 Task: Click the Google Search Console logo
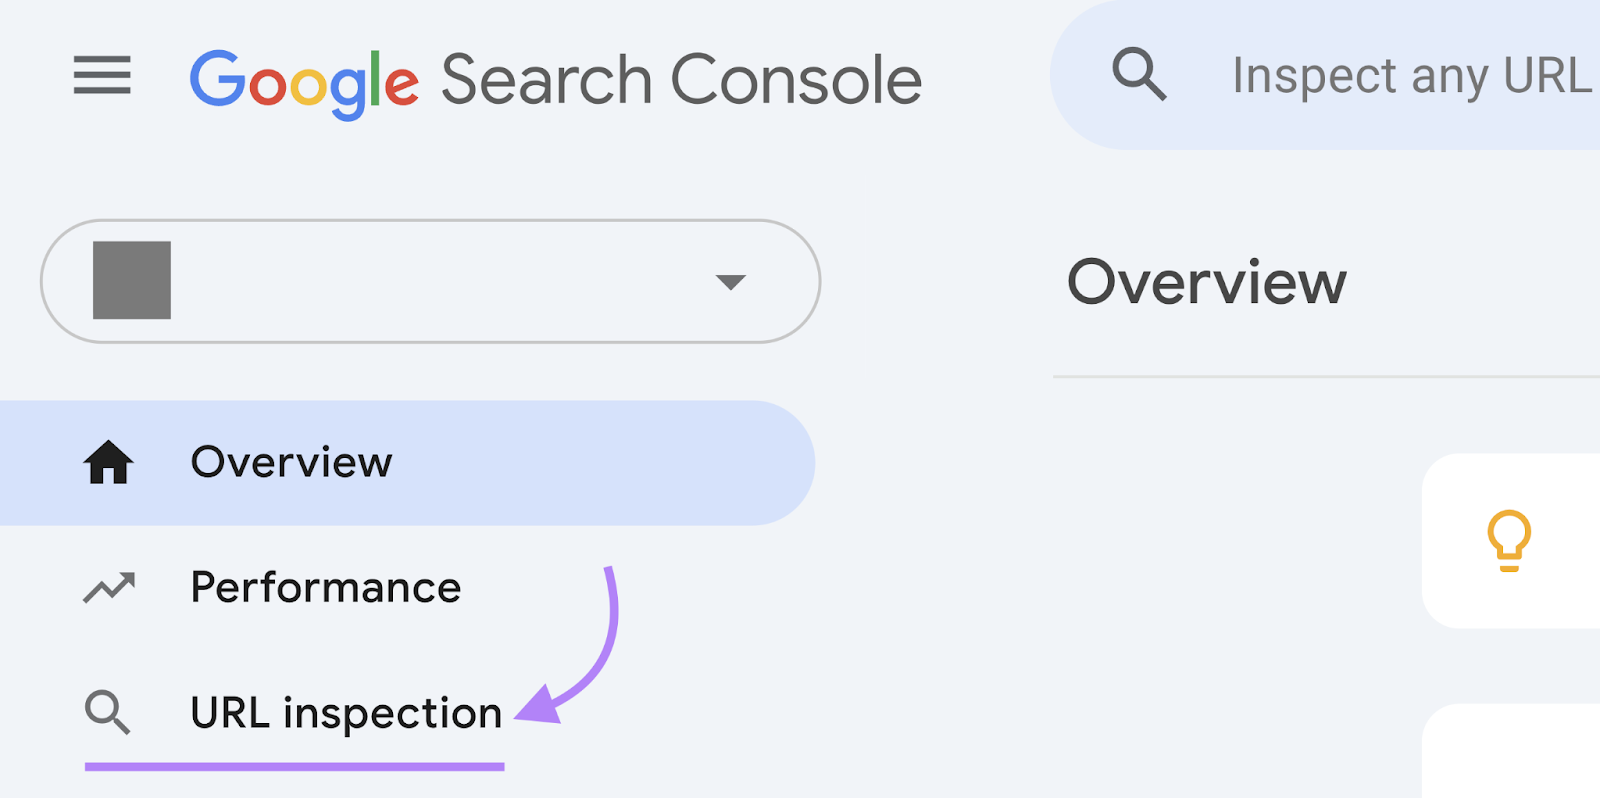coord(557,79)
